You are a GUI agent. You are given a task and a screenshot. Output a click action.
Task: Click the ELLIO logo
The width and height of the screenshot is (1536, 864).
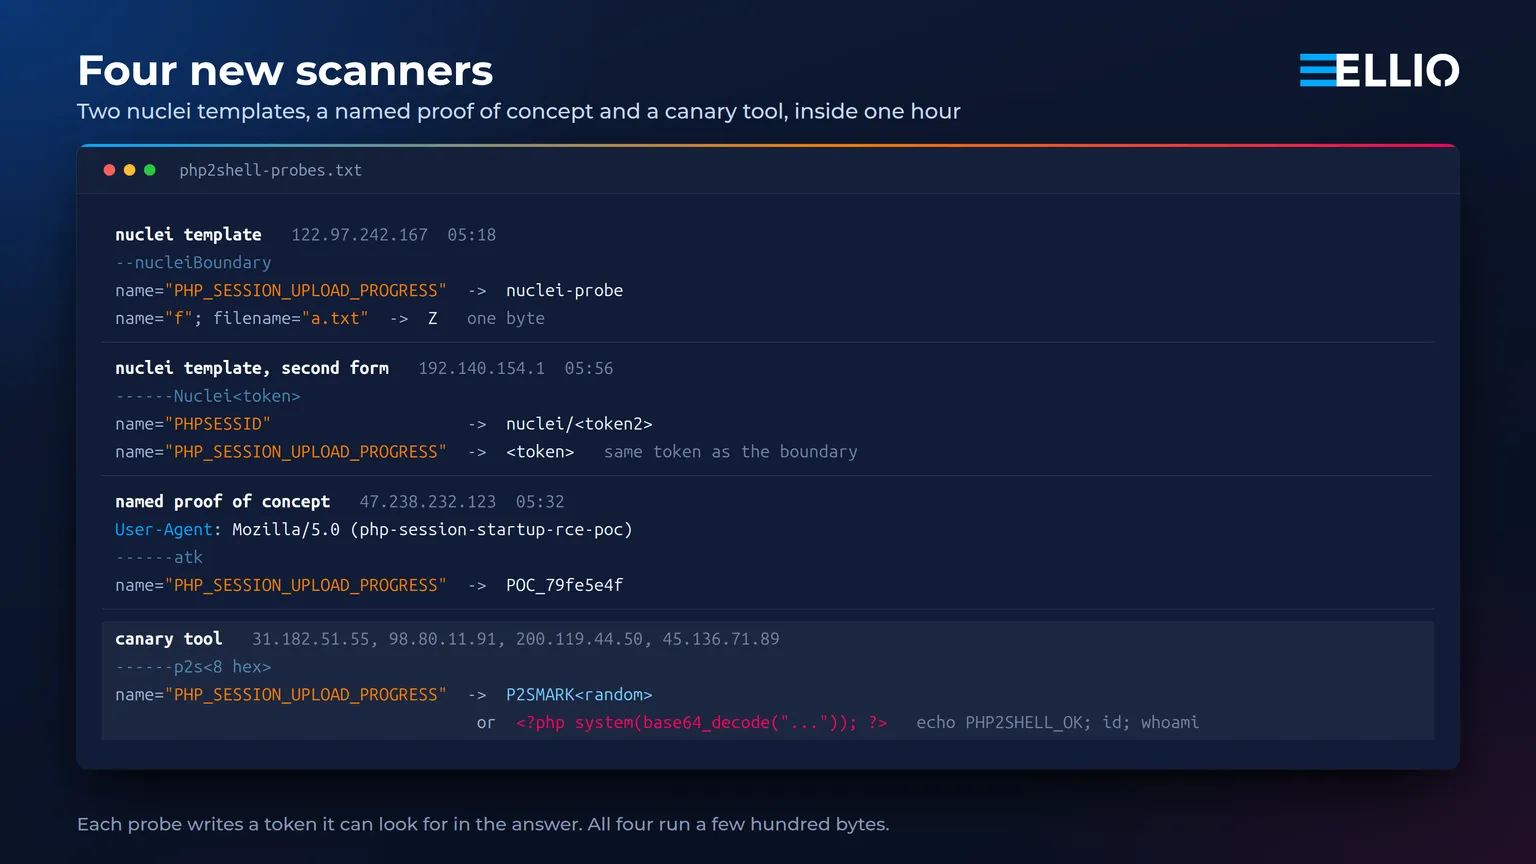[1379, 70]
